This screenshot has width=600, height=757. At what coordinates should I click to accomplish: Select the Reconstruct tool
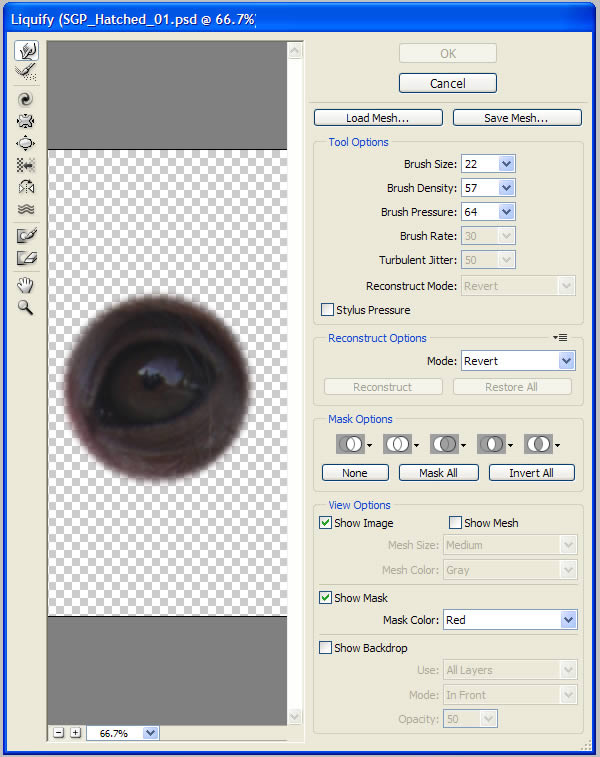(26, 72)
